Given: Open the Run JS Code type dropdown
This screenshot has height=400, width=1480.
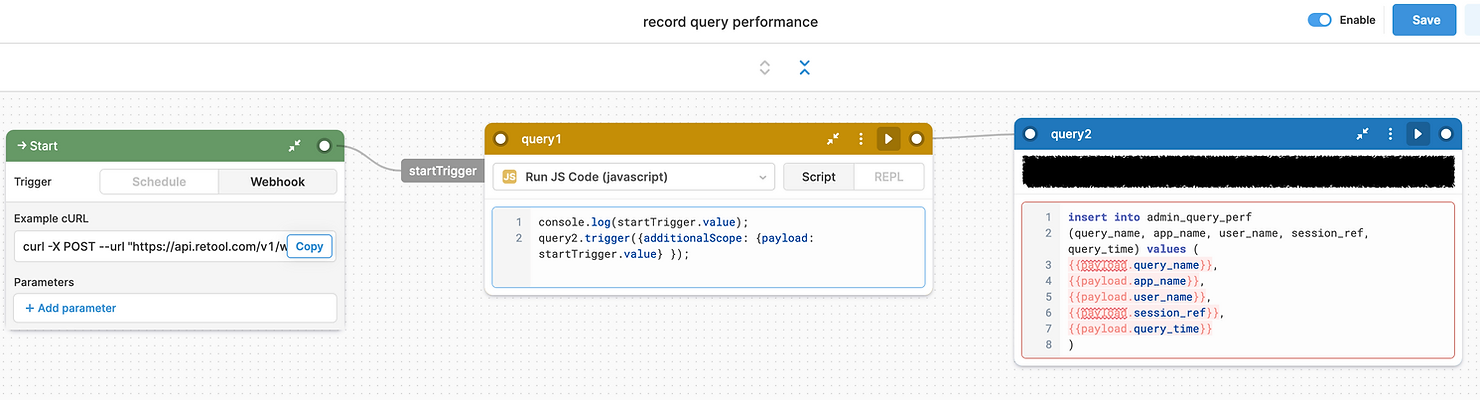Looking at the screenshot, I should click(x=634, y=177).
